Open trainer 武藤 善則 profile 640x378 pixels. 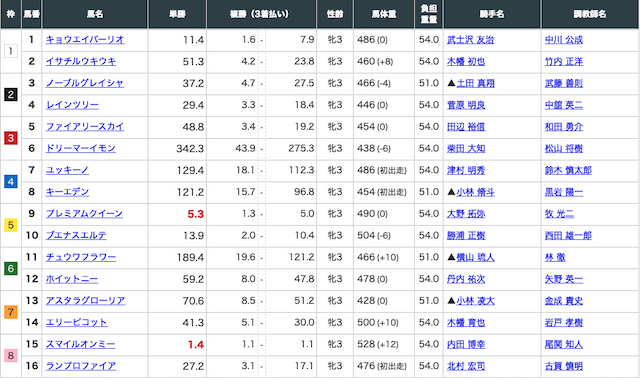pos(564,83)
